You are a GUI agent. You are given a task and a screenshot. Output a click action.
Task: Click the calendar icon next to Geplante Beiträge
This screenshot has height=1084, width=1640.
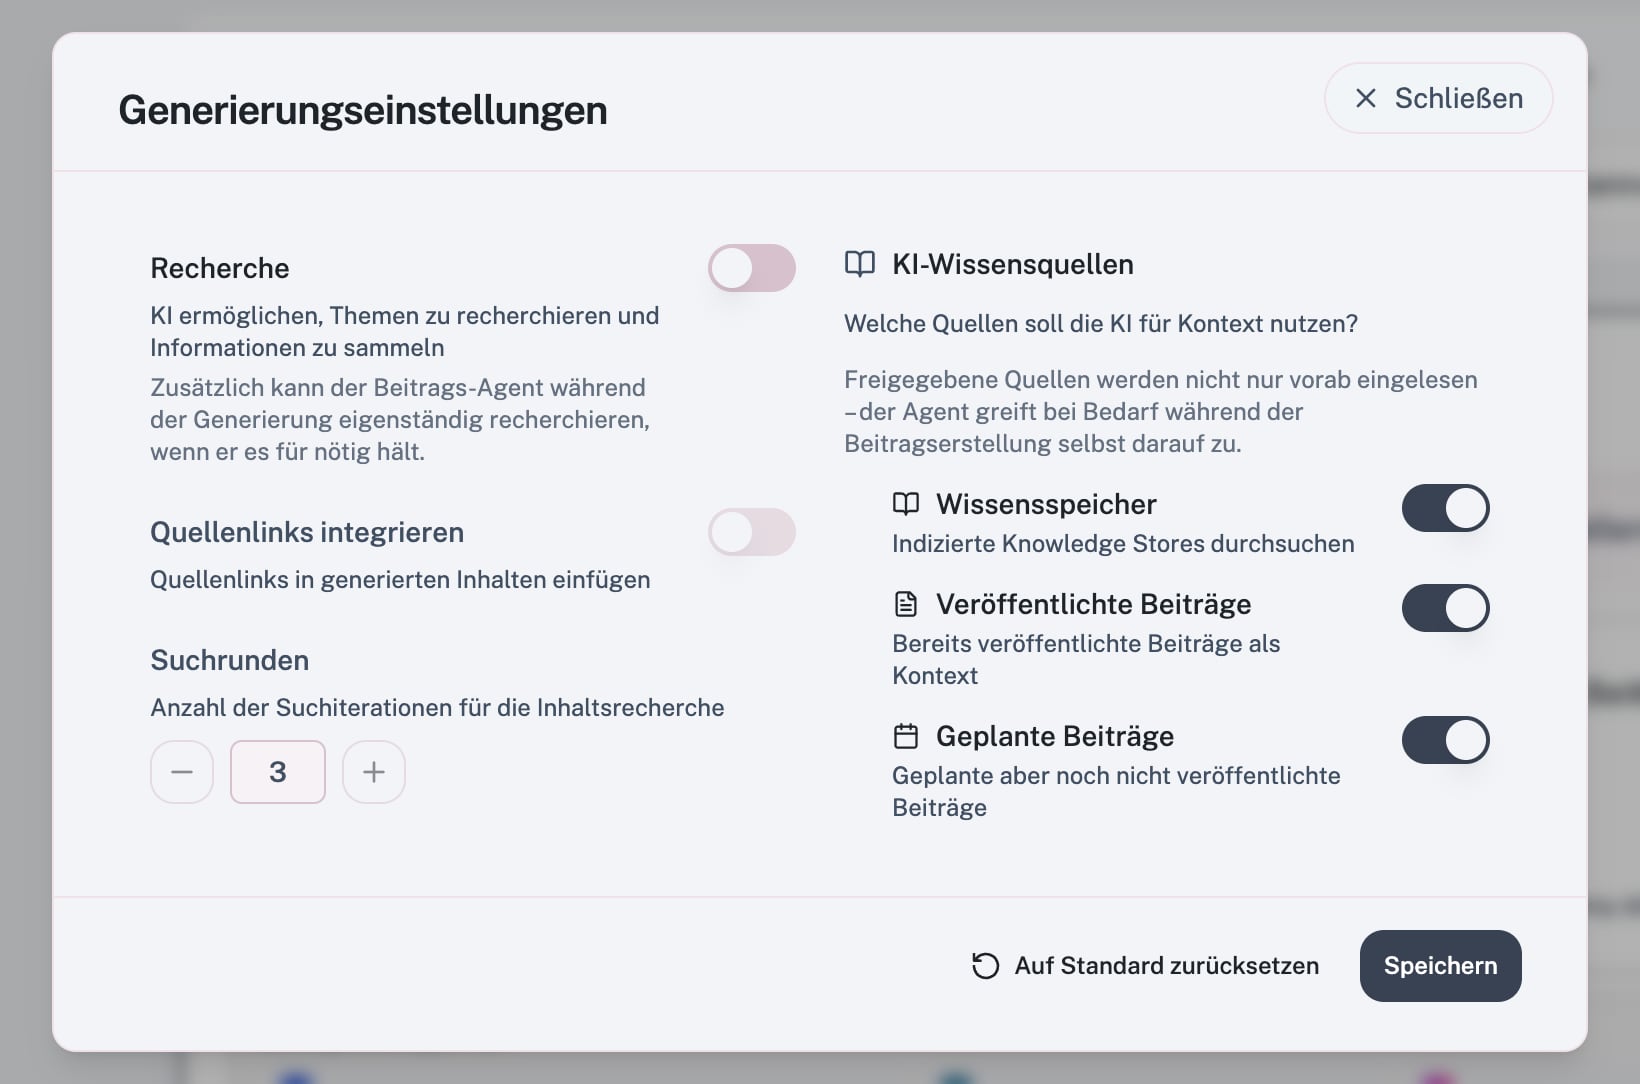[x=906, y=736]
